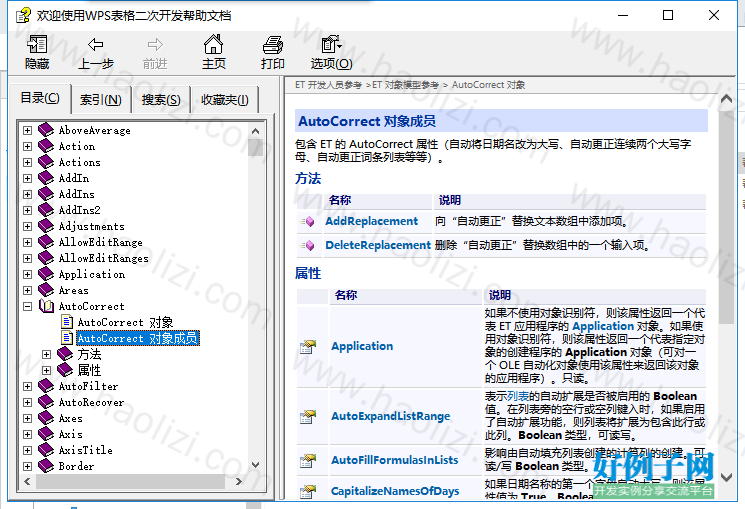This screenshot has height=509, width=745.
Task: Expand the AllowEditRanges tree node
Action: click(28, 259)
